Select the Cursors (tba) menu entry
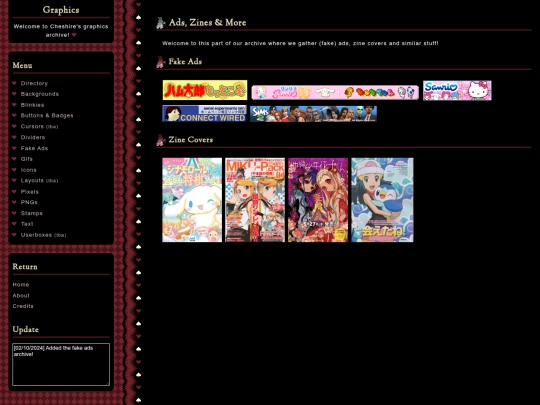This screenshot has height=405, width=540. (x=39, y=126)
